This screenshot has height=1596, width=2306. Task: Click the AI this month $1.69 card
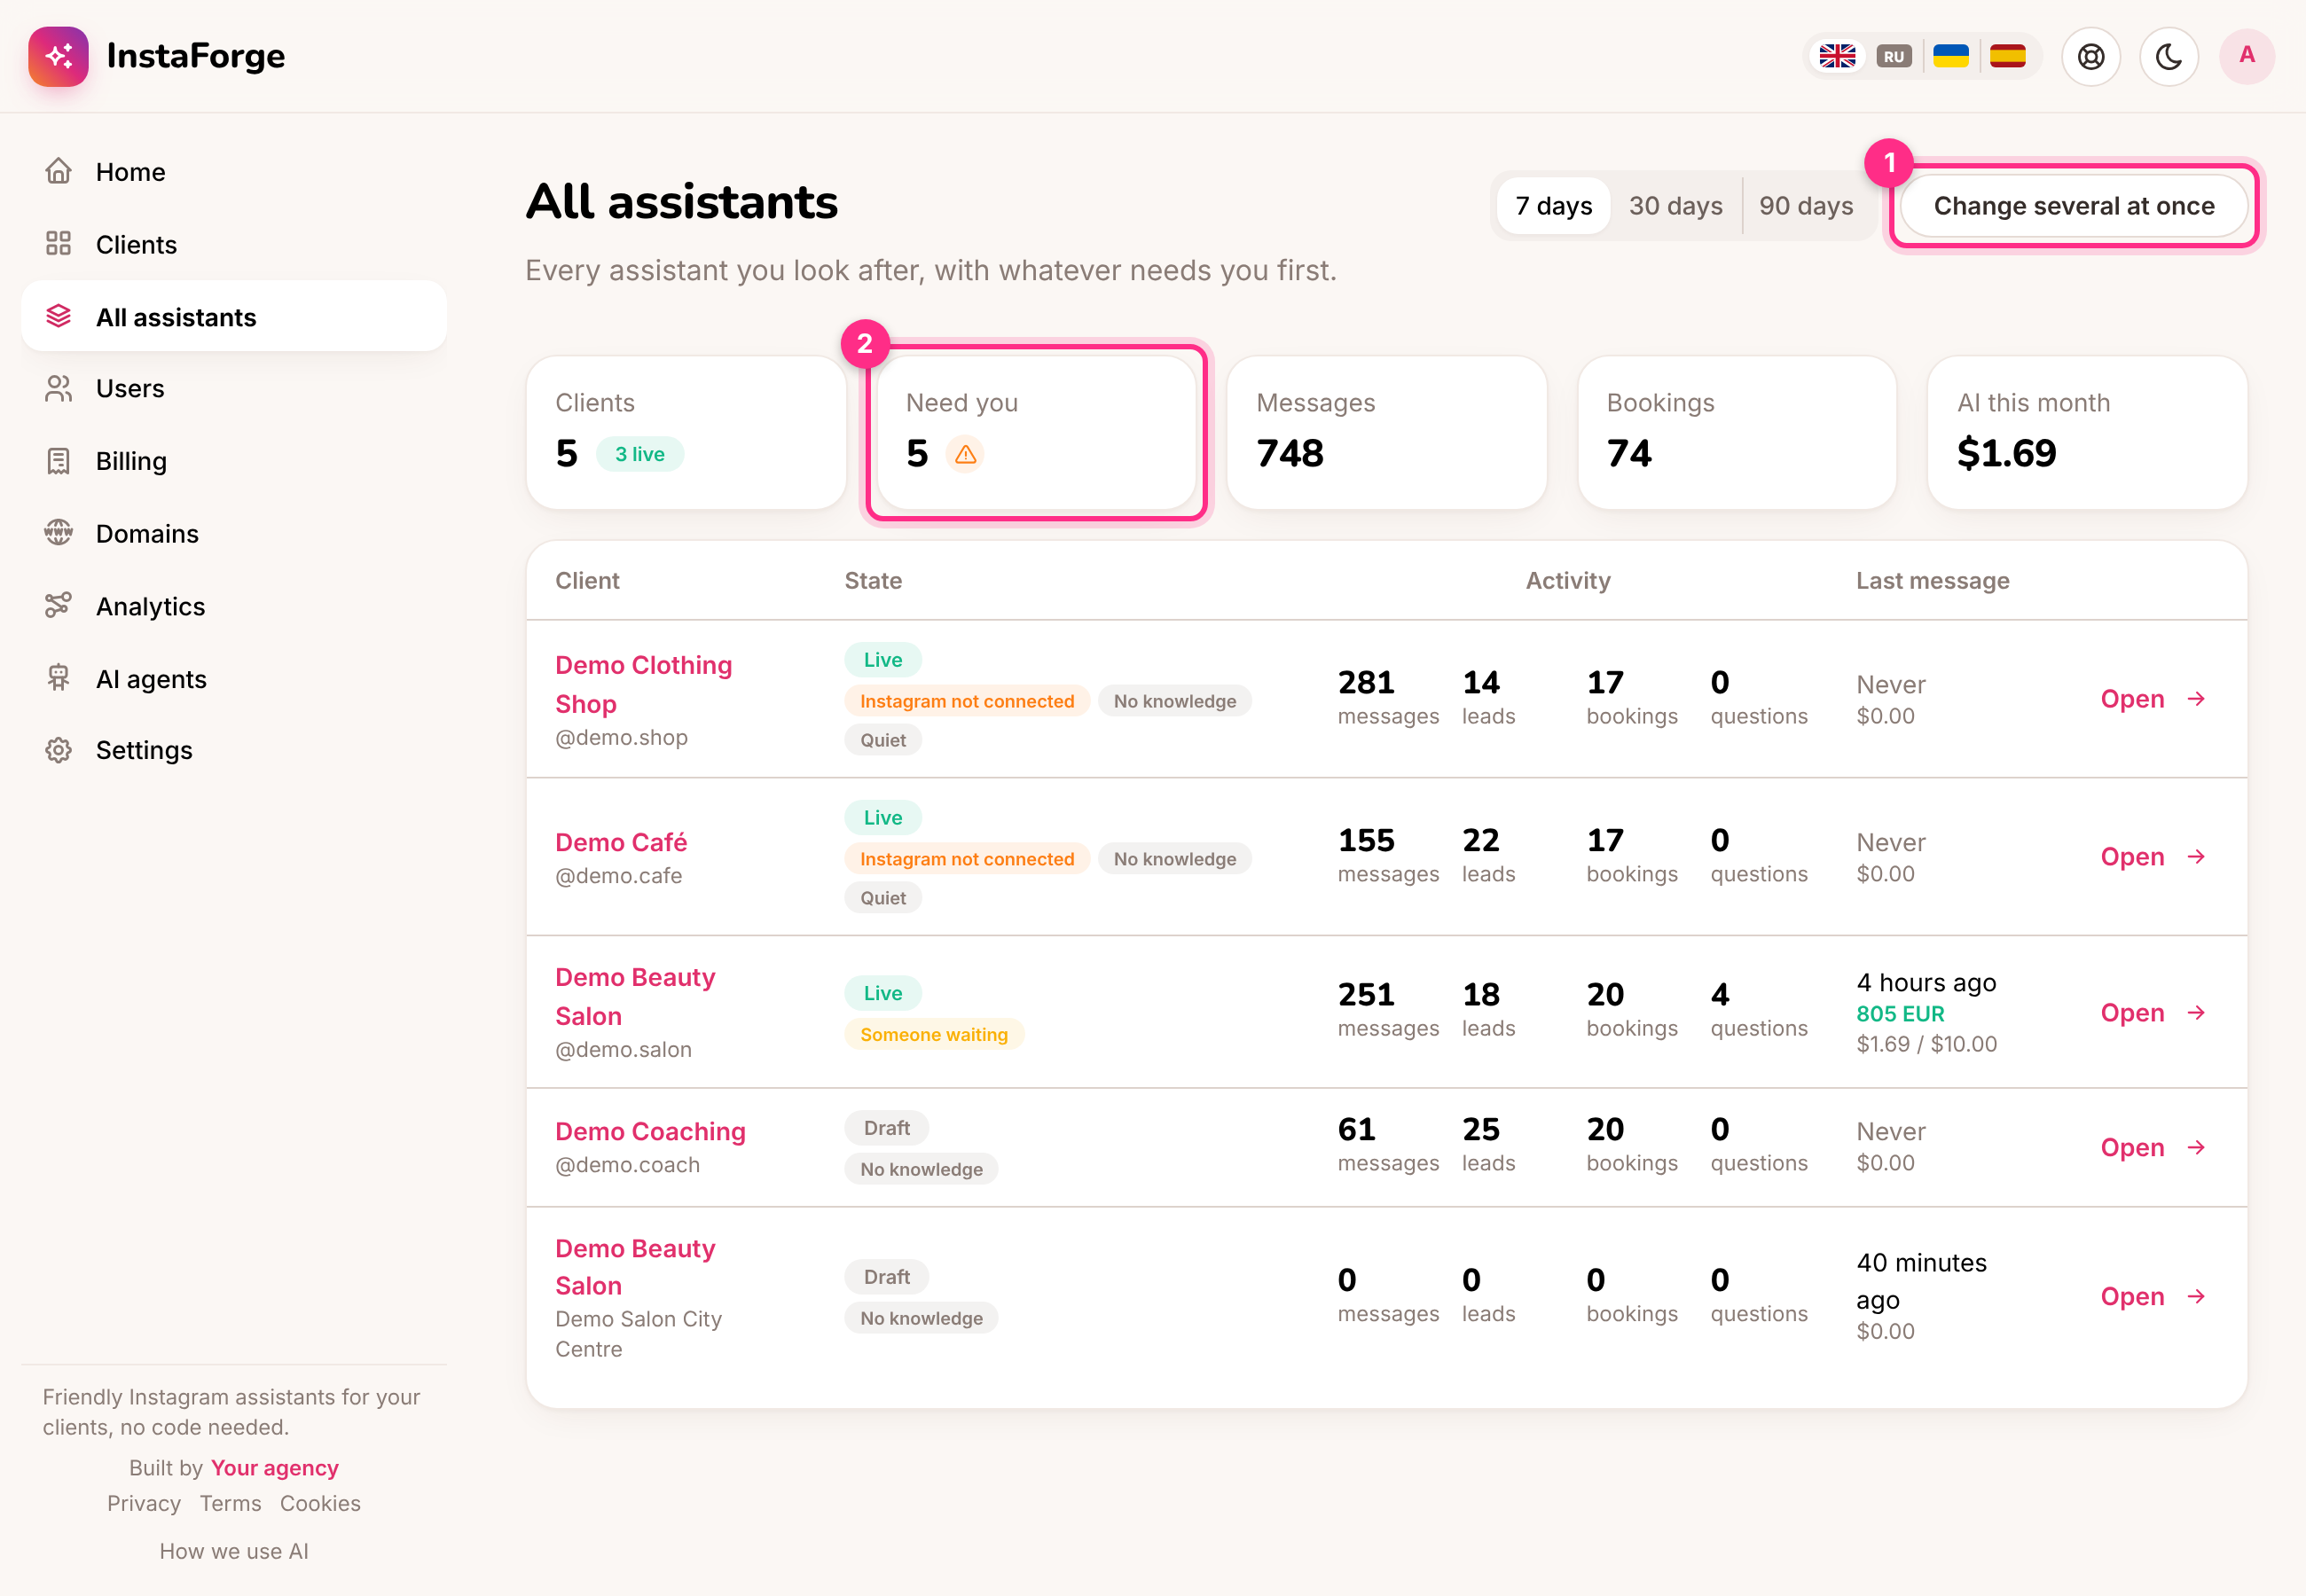[2087, 432]
